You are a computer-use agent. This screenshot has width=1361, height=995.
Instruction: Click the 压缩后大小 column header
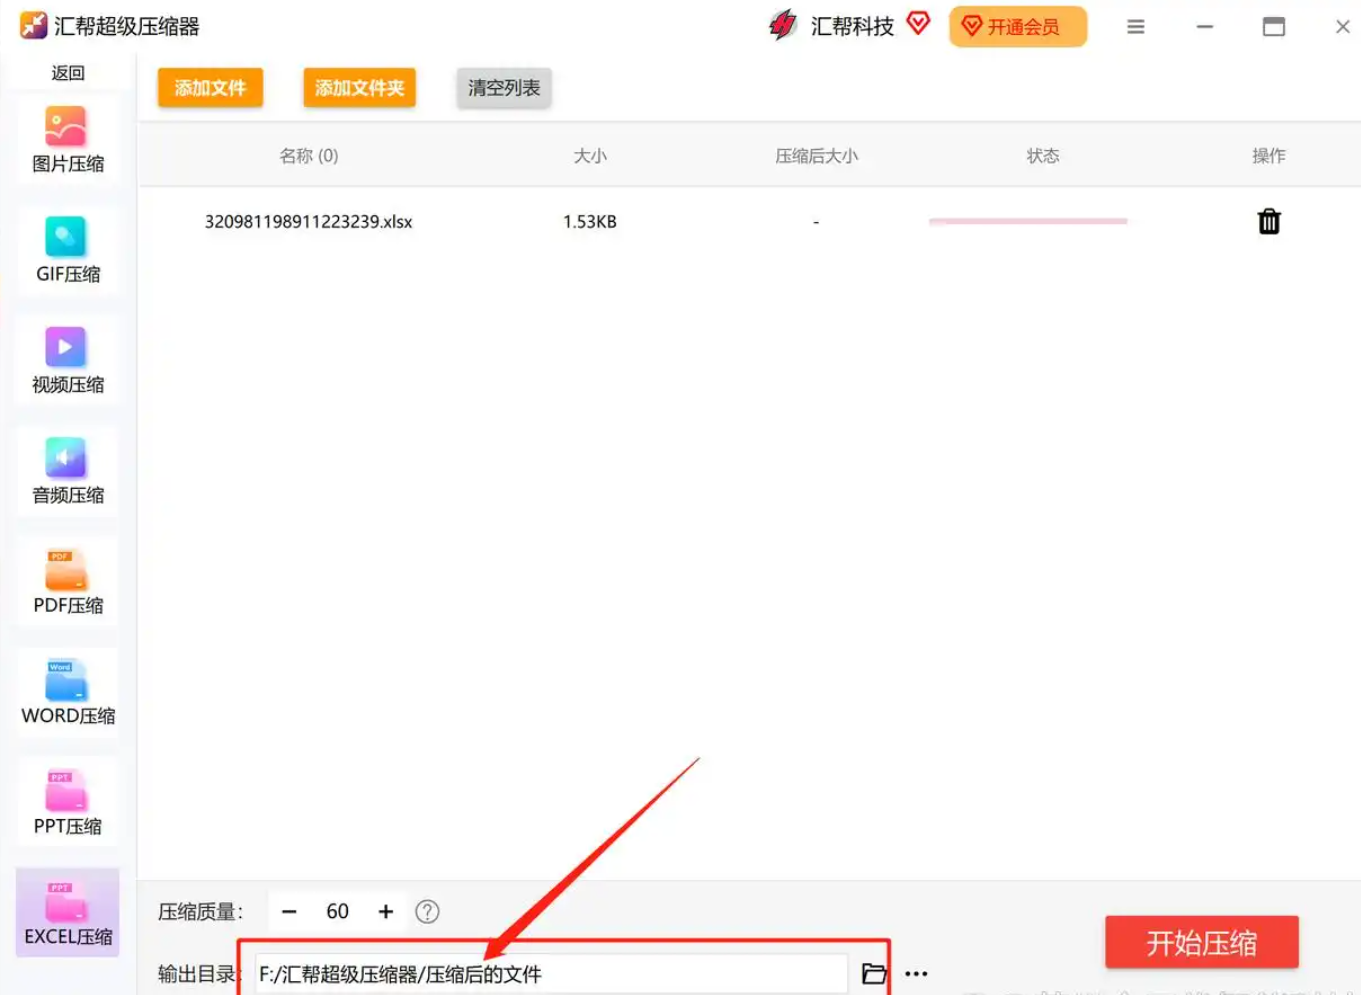[816, 156]
